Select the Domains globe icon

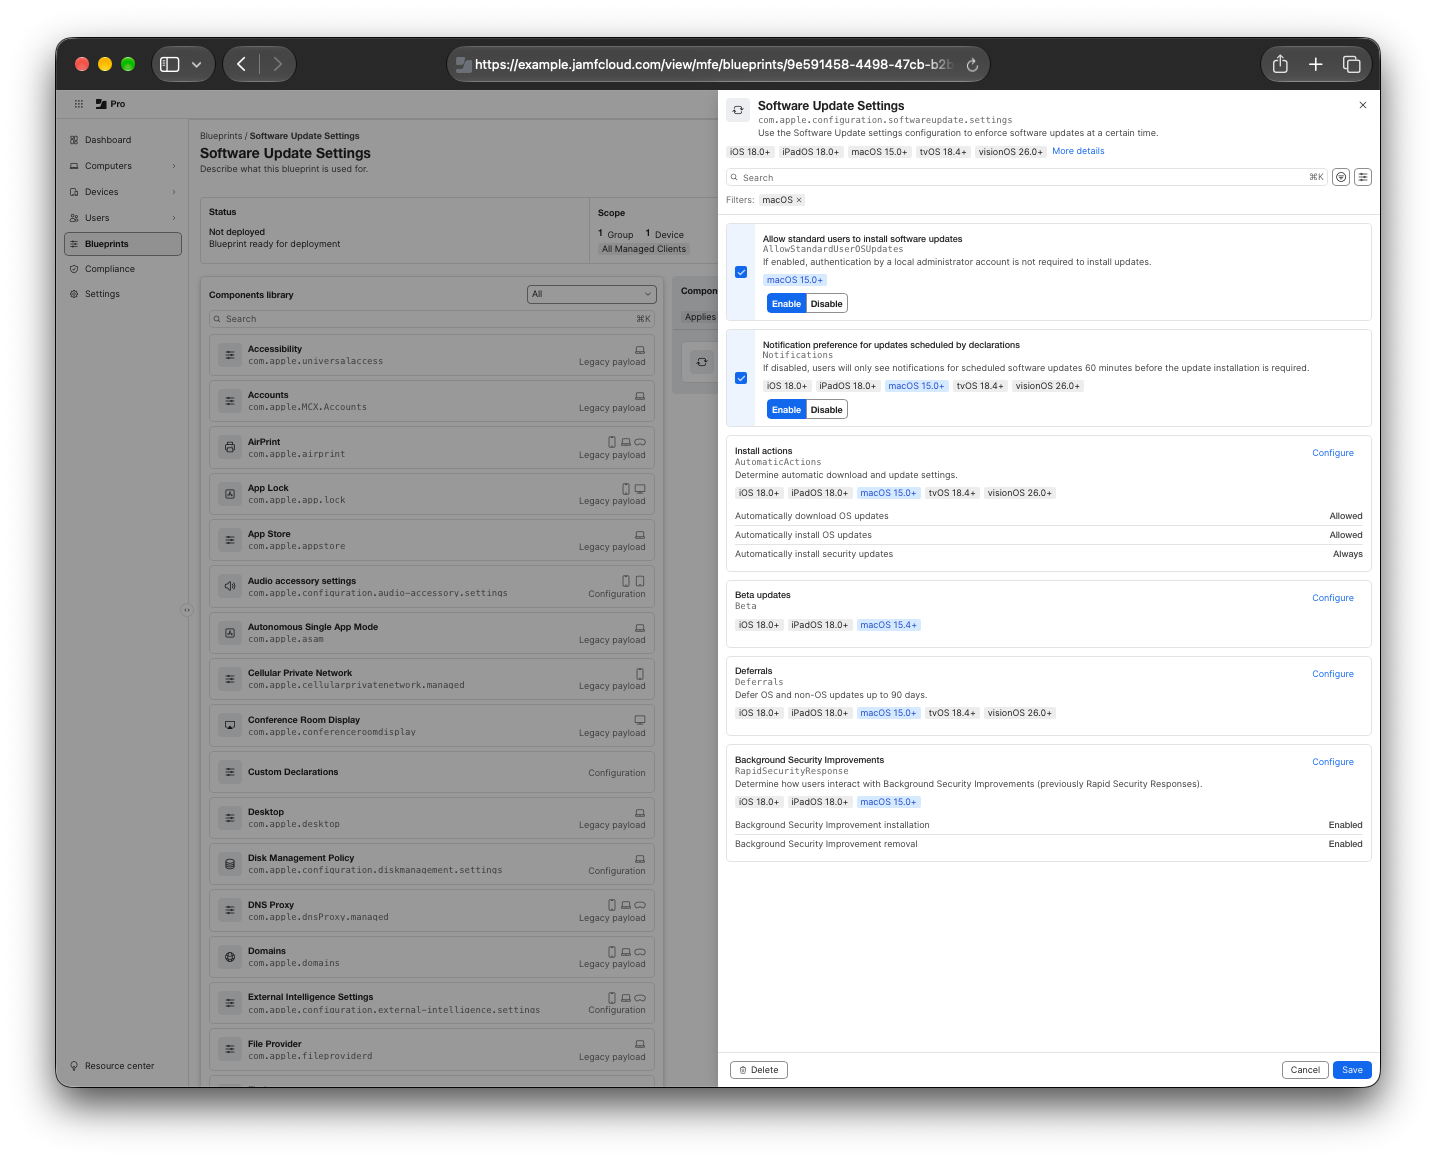tap(230, 957)
